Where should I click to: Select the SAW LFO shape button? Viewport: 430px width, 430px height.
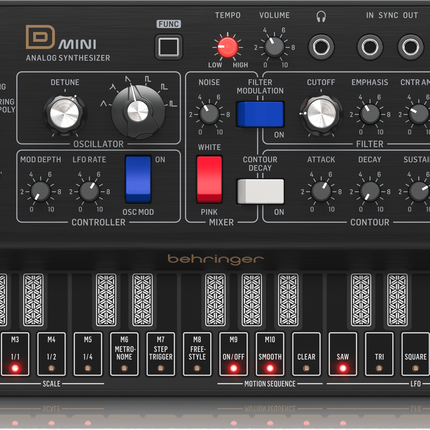point(343,354)
